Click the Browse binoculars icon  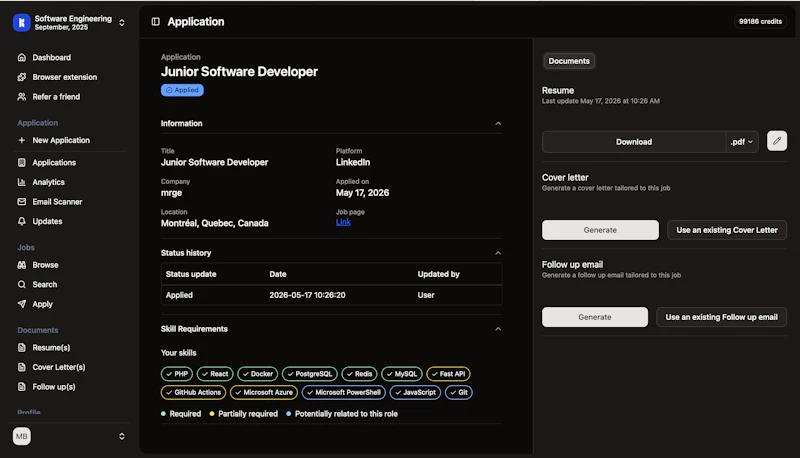(21, 265)
